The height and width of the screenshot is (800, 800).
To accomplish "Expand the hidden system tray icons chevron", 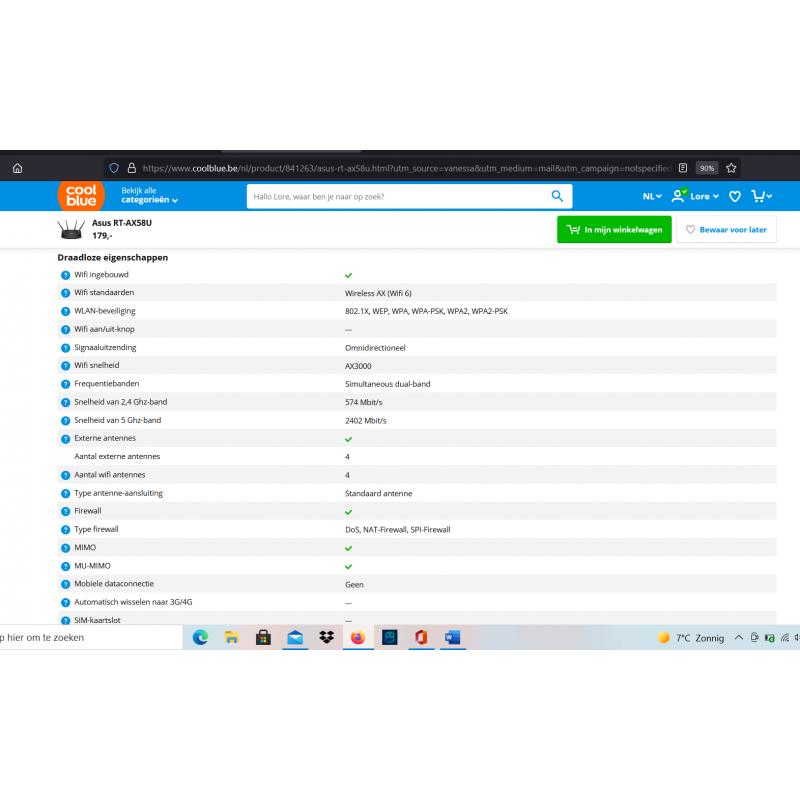I will click(x=739, y=638).
